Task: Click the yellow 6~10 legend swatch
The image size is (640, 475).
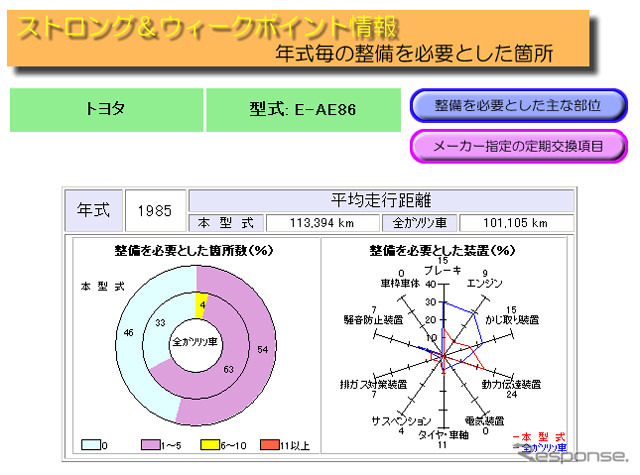Action: (210, 444)
